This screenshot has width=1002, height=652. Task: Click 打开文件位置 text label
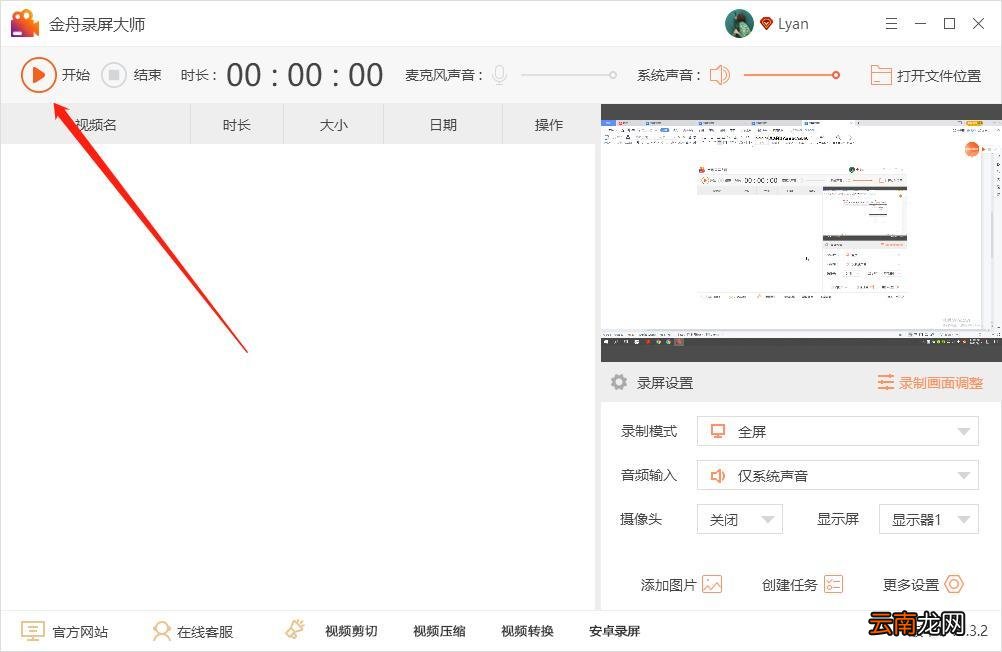click(938, 75)
